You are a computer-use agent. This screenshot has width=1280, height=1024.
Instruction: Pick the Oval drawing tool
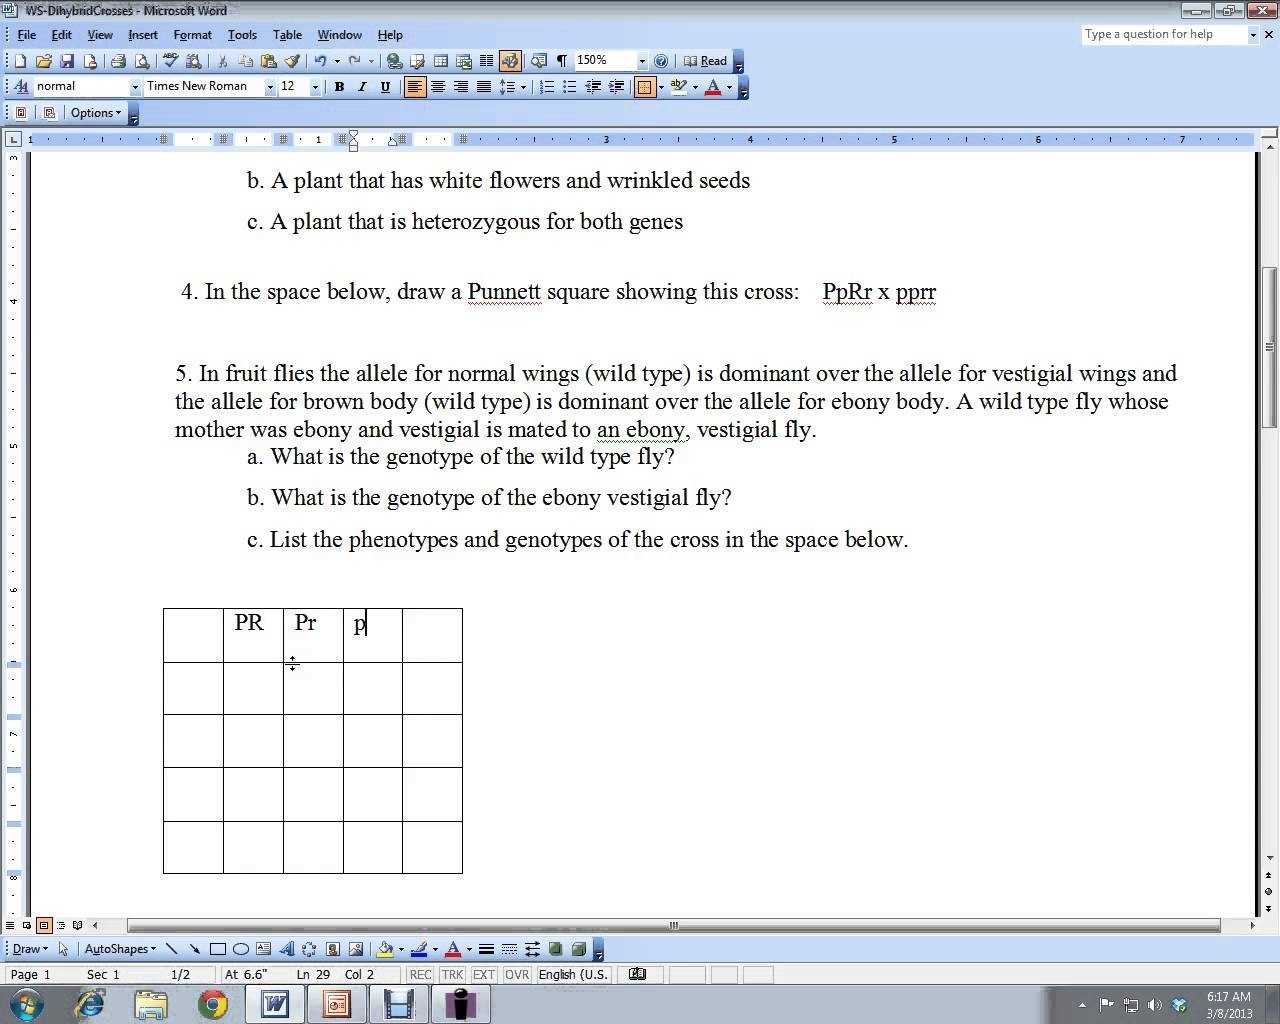point(241,949)
